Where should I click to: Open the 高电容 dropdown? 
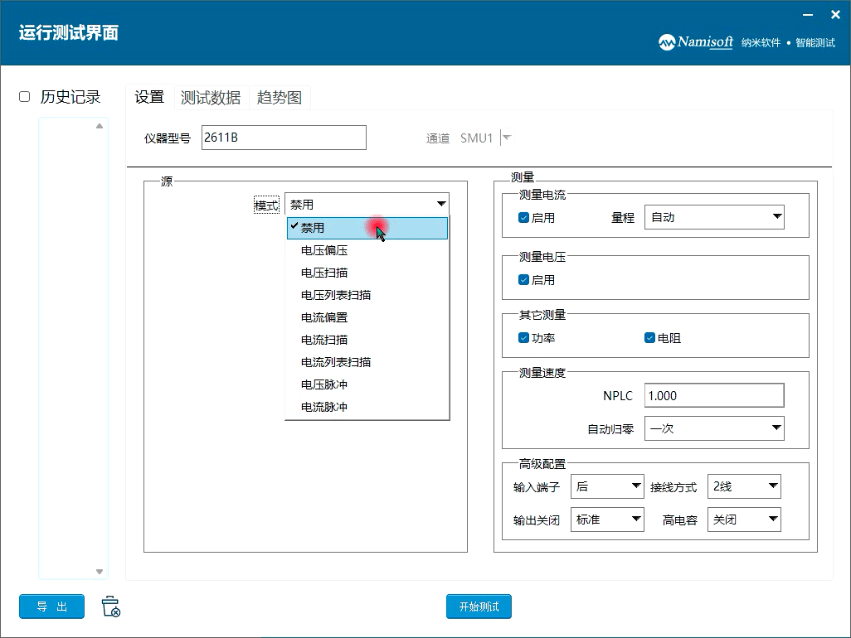(x=744, y=519)
